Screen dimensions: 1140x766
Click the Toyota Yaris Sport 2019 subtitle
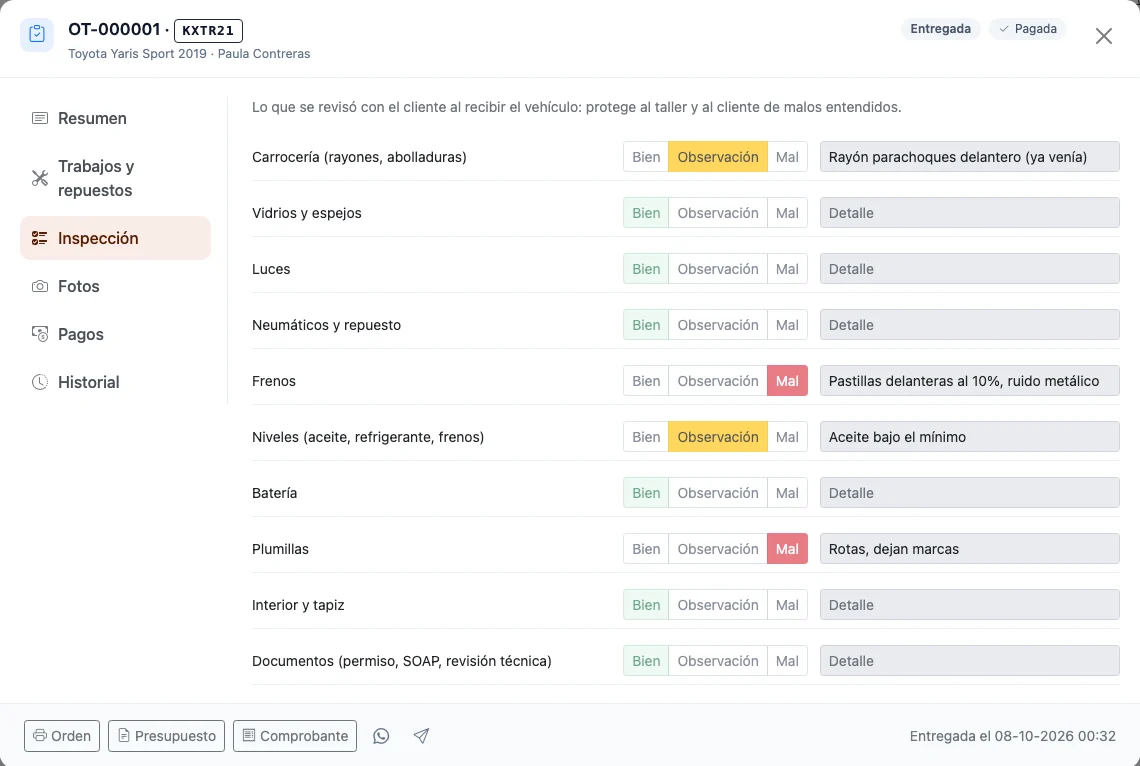(137, 54)
